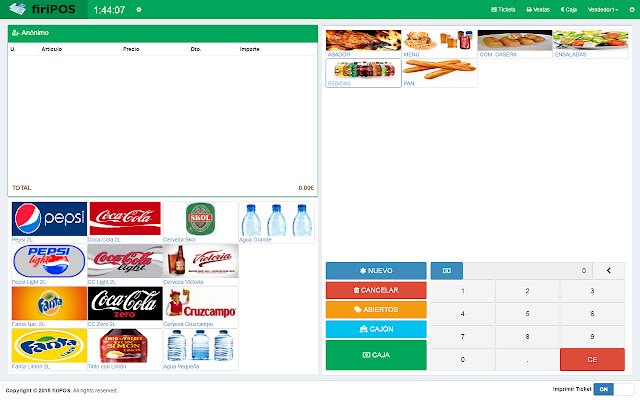Select the PAN category
This screenshot has width=640, height=400.
[440, 73]
